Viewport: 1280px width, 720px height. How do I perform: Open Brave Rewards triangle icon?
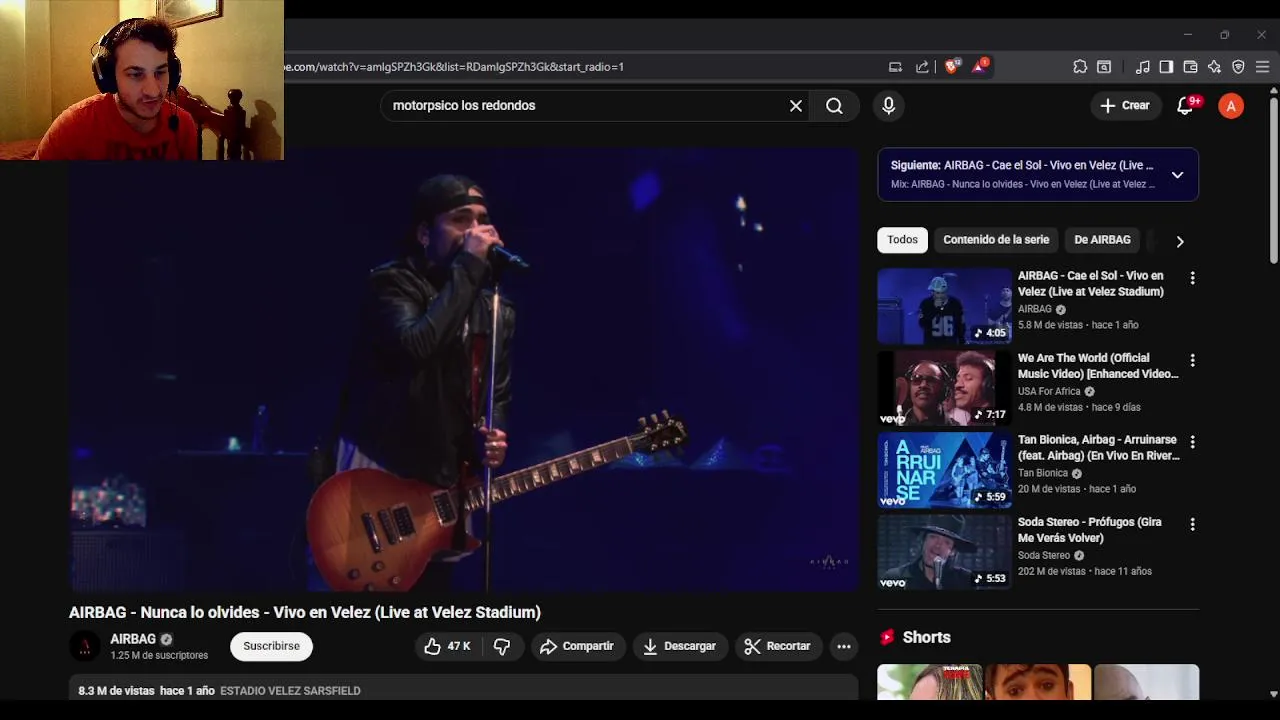[x=979, y=67]
